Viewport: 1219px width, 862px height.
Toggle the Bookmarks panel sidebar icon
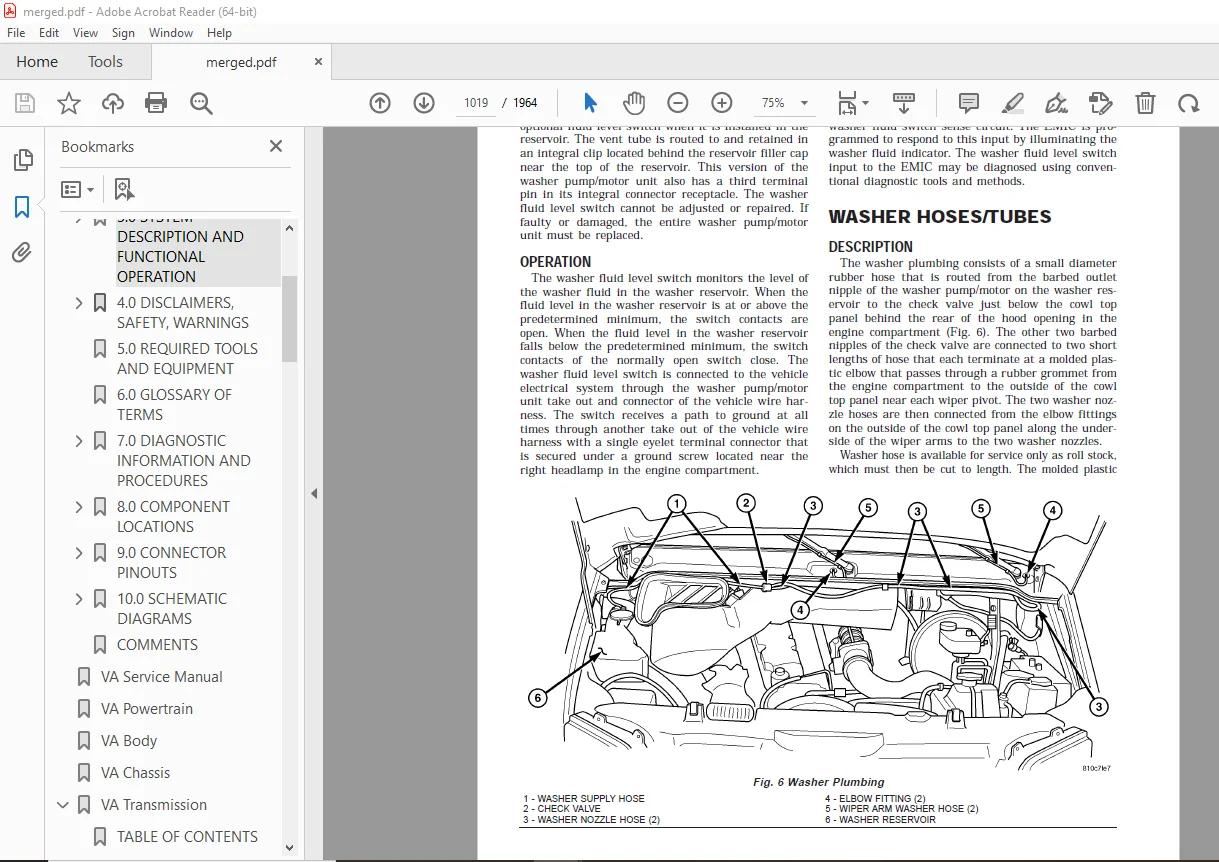point(22,207)
